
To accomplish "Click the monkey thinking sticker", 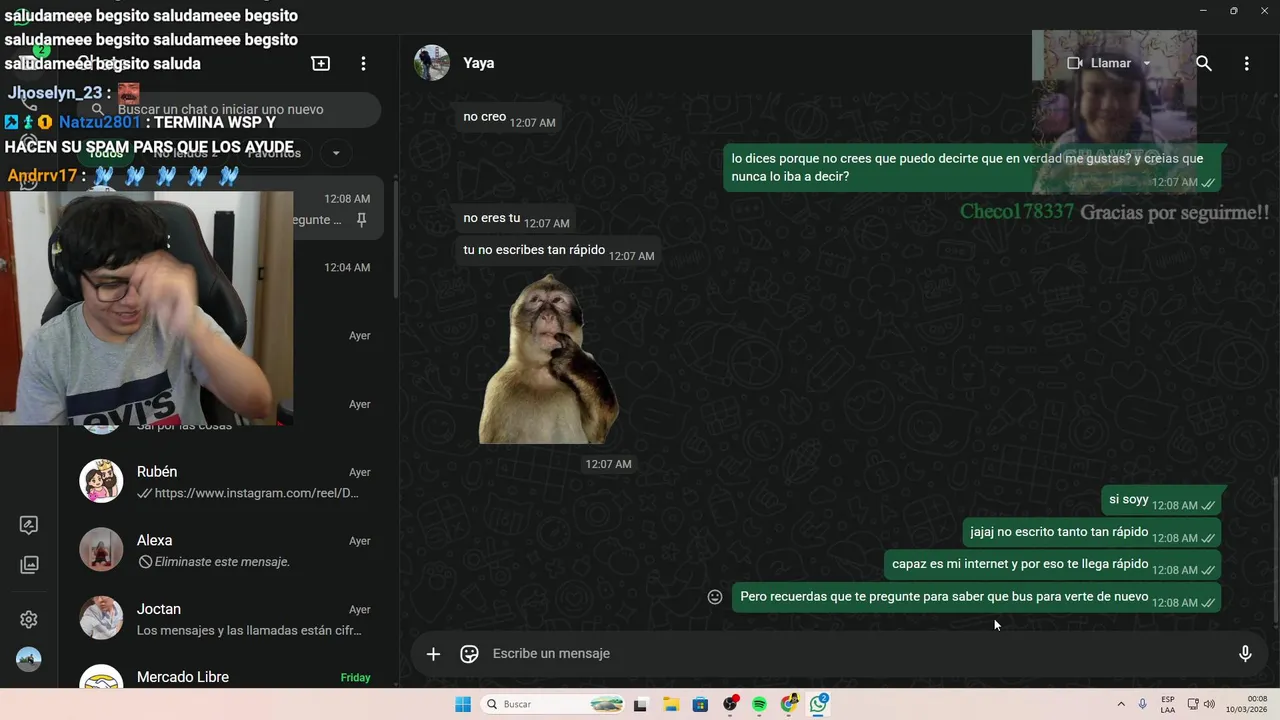I will click(x=547, y=358).
